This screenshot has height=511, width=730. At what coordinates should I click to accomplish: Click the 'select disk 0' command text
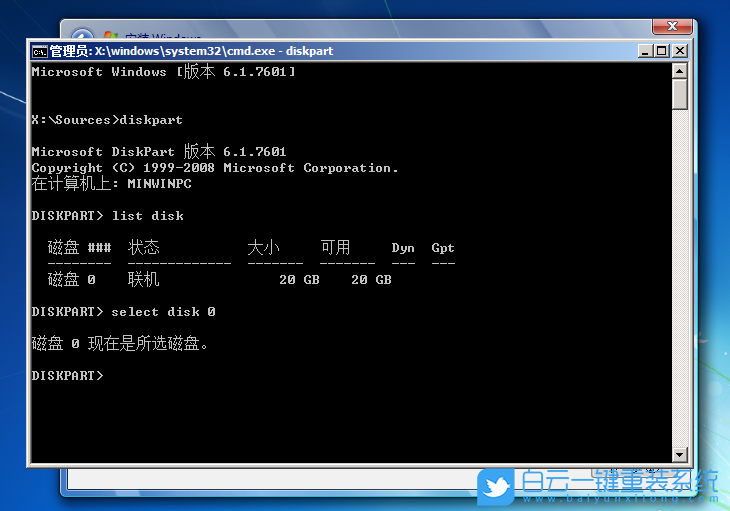click(163, 312)
